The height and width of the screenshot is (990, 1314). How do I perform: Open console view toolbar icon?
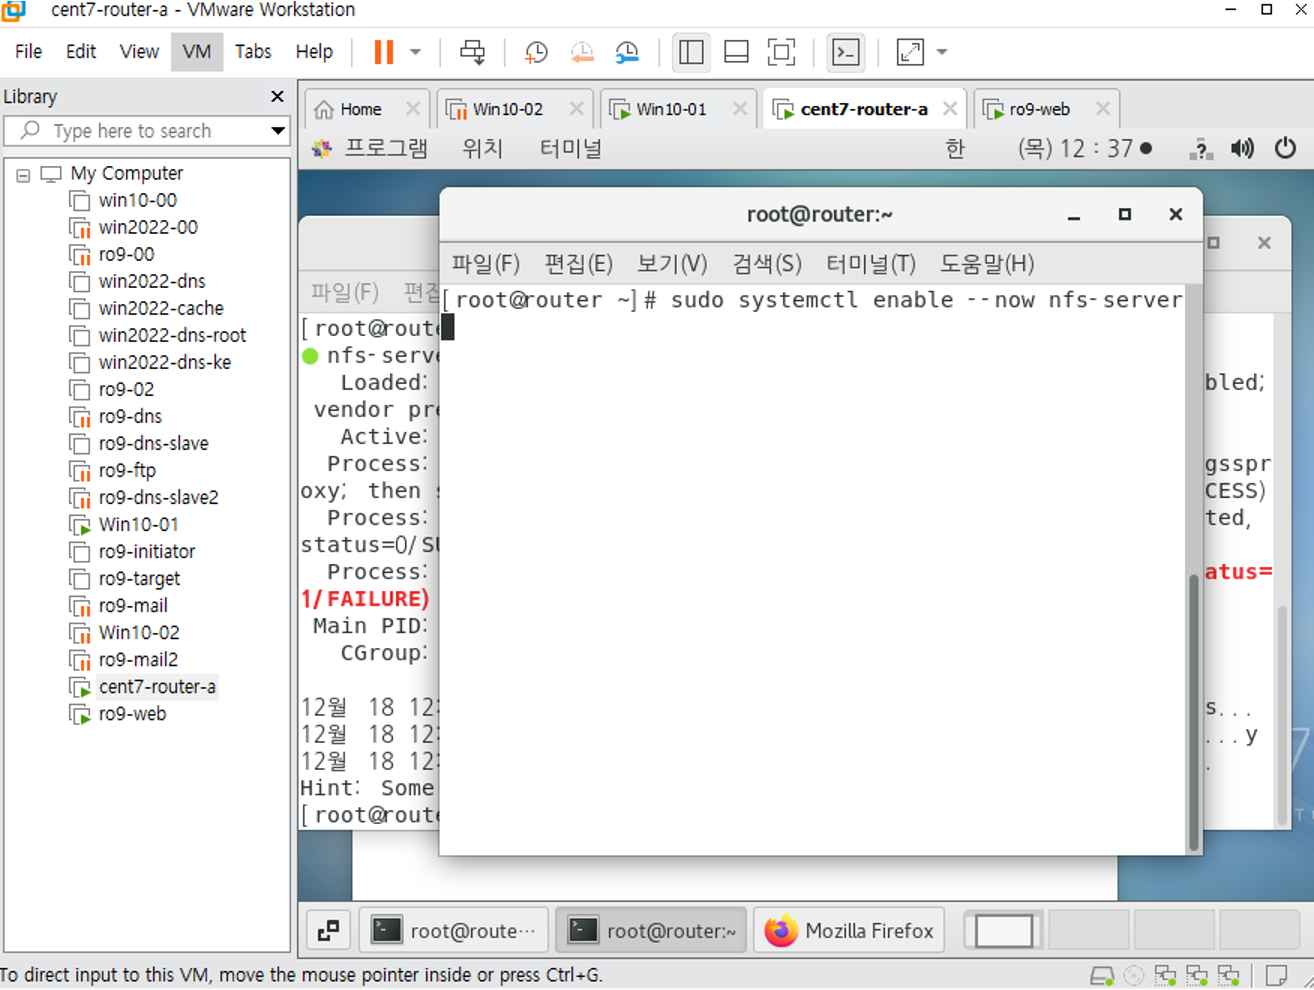[x=846, y=52]
